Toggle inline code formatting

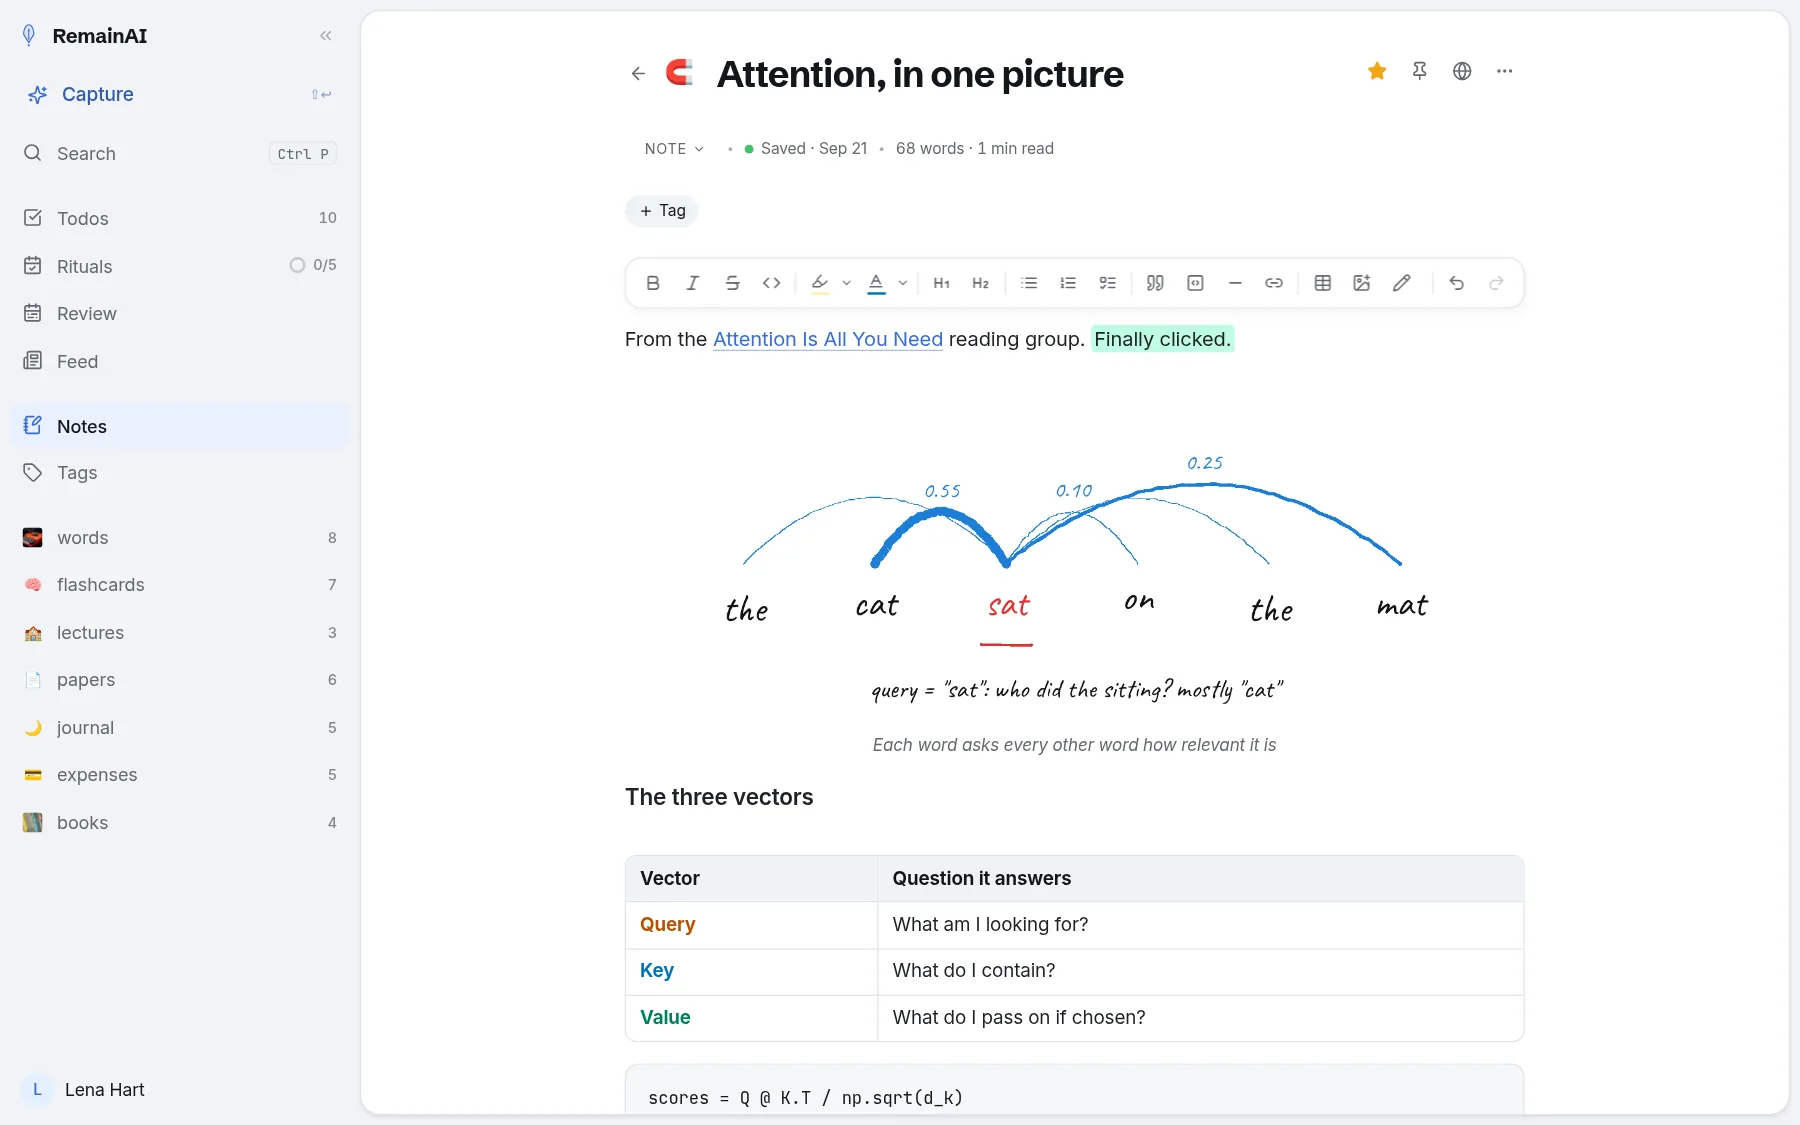pyautogui.click(x=771, y=283)
